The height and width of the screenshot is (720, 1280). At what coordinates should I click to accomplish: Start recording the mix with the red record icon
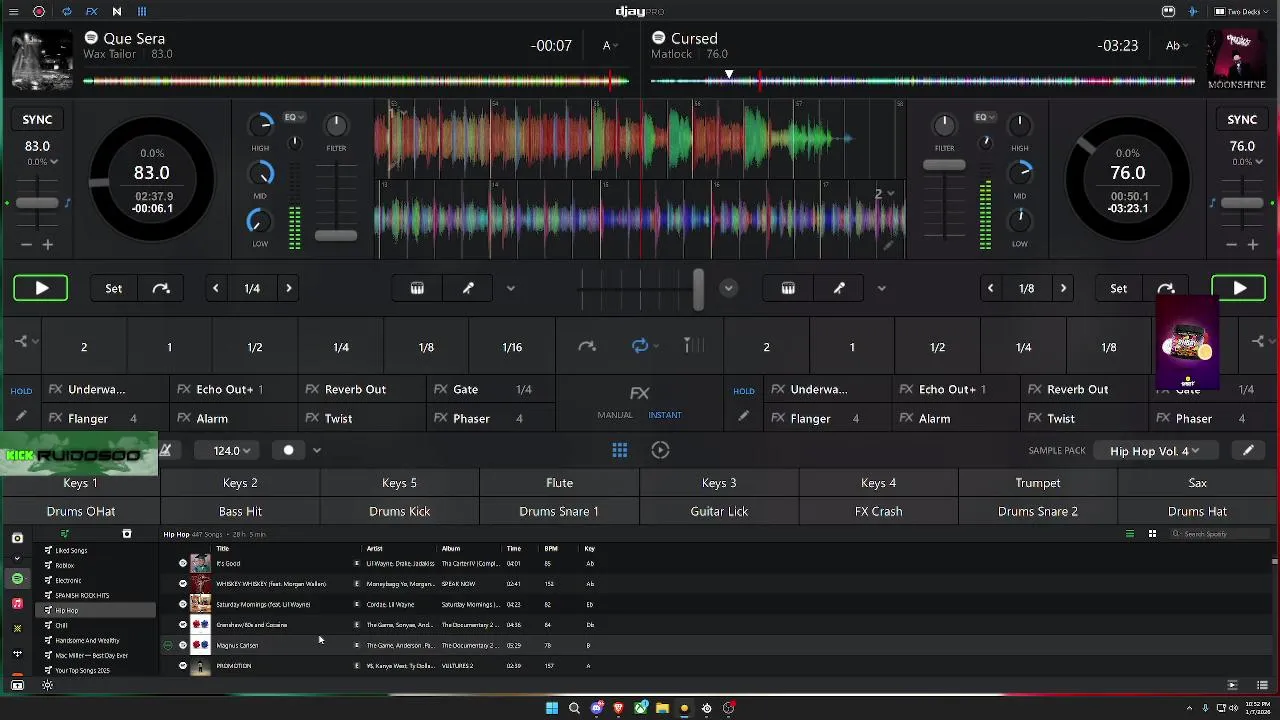(x=39, y=12)
